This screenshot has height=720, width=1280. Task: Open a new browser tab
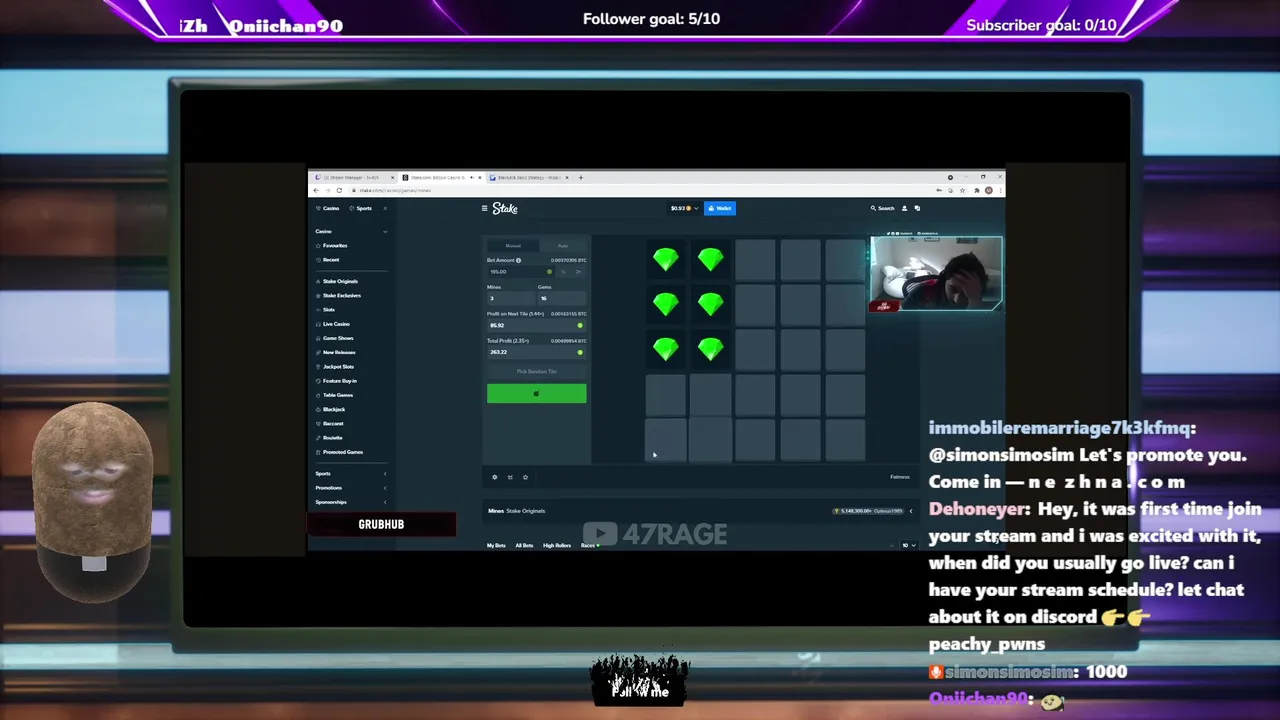[x=580, y=177]
